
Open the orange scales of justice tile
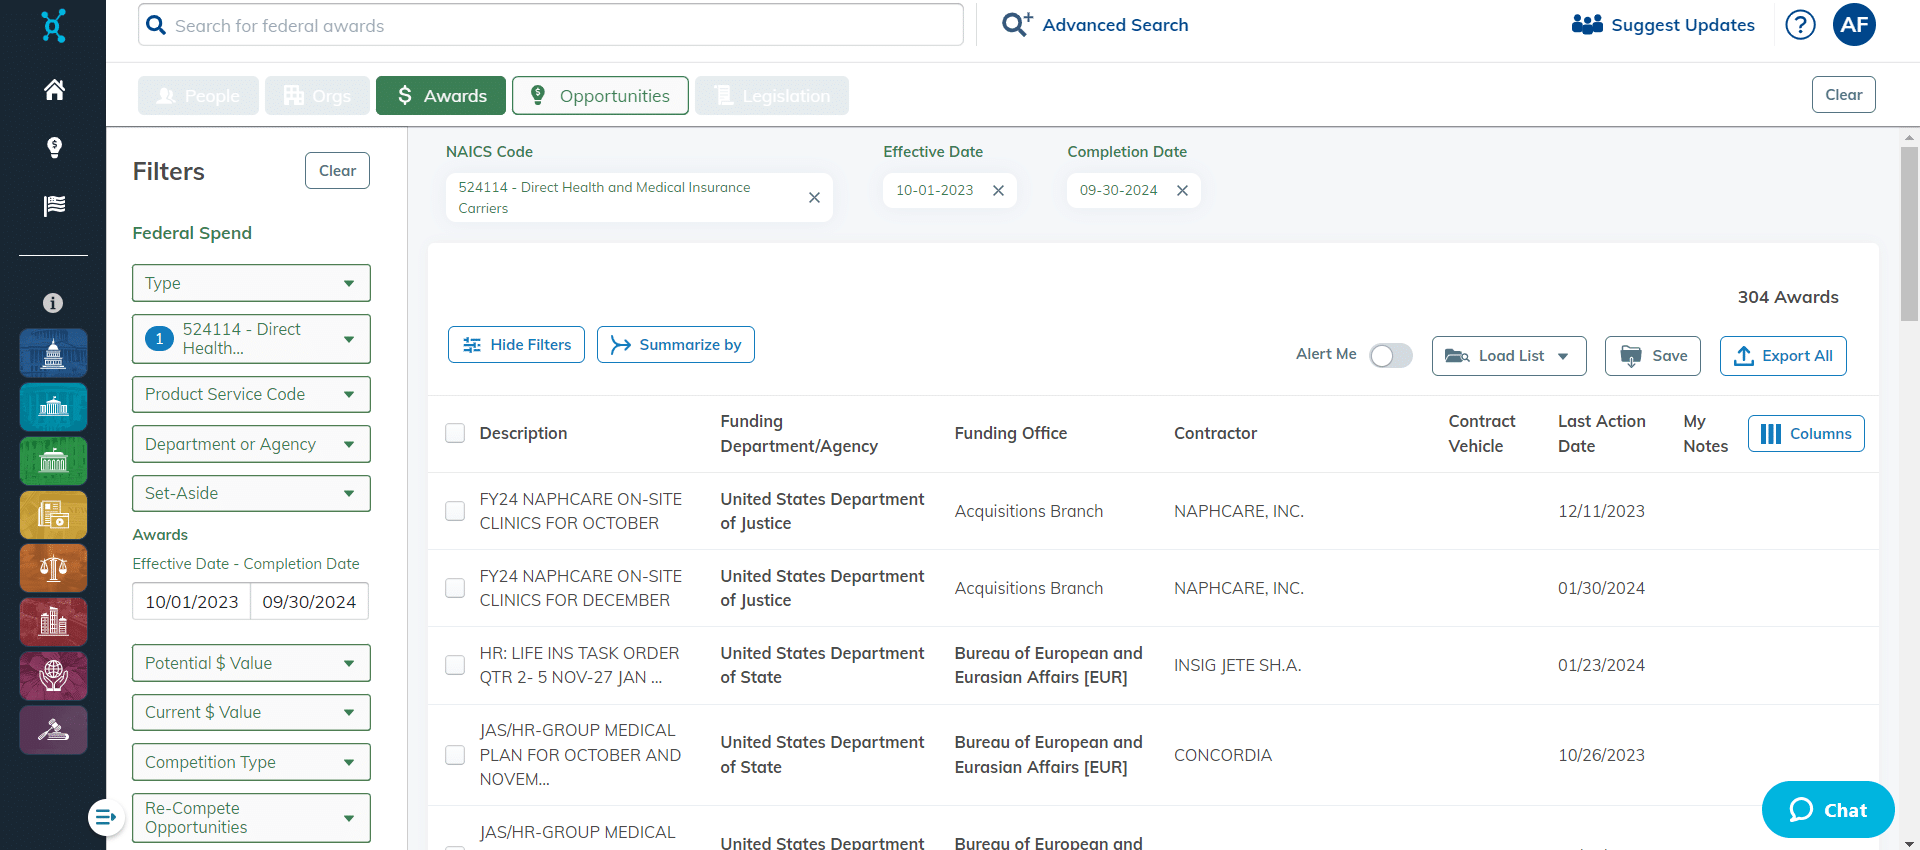coord(53,568)
